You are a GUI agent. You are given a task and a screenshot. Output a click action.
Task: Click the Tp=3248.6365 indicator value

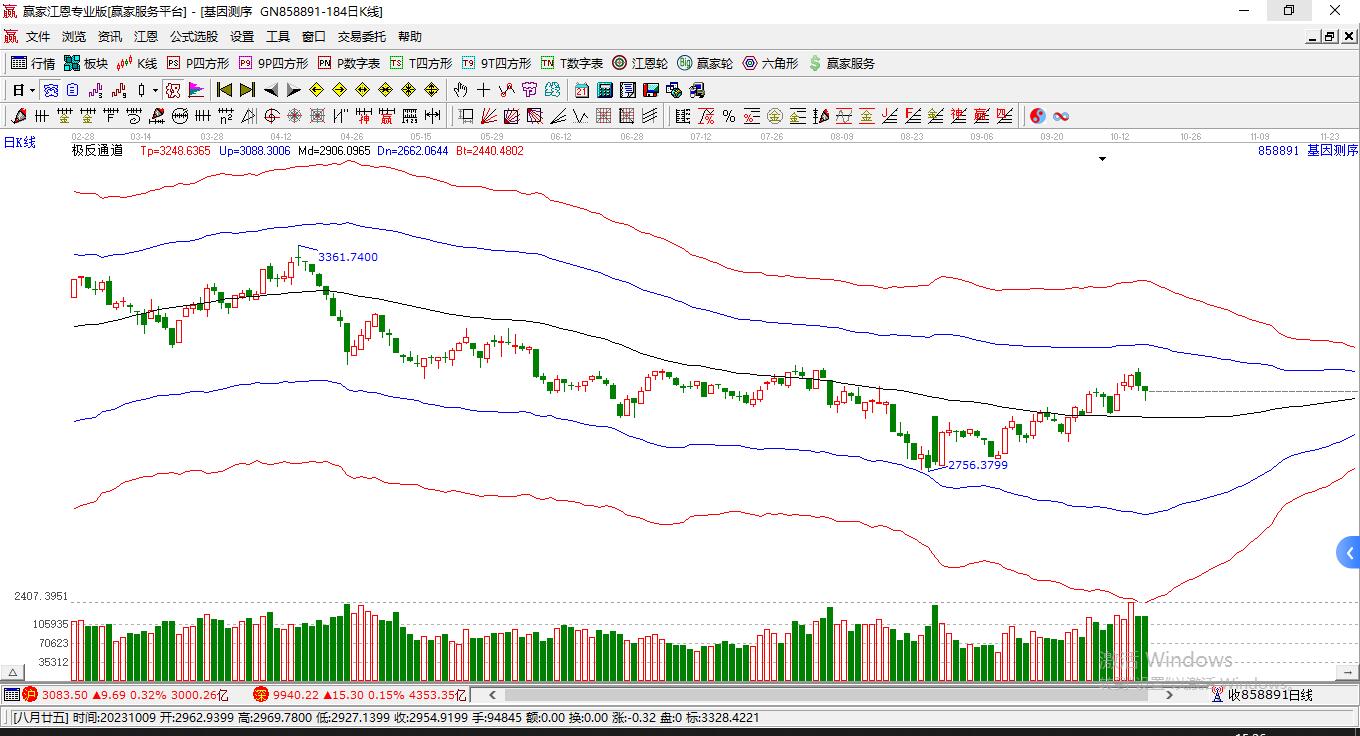point(175,151)
